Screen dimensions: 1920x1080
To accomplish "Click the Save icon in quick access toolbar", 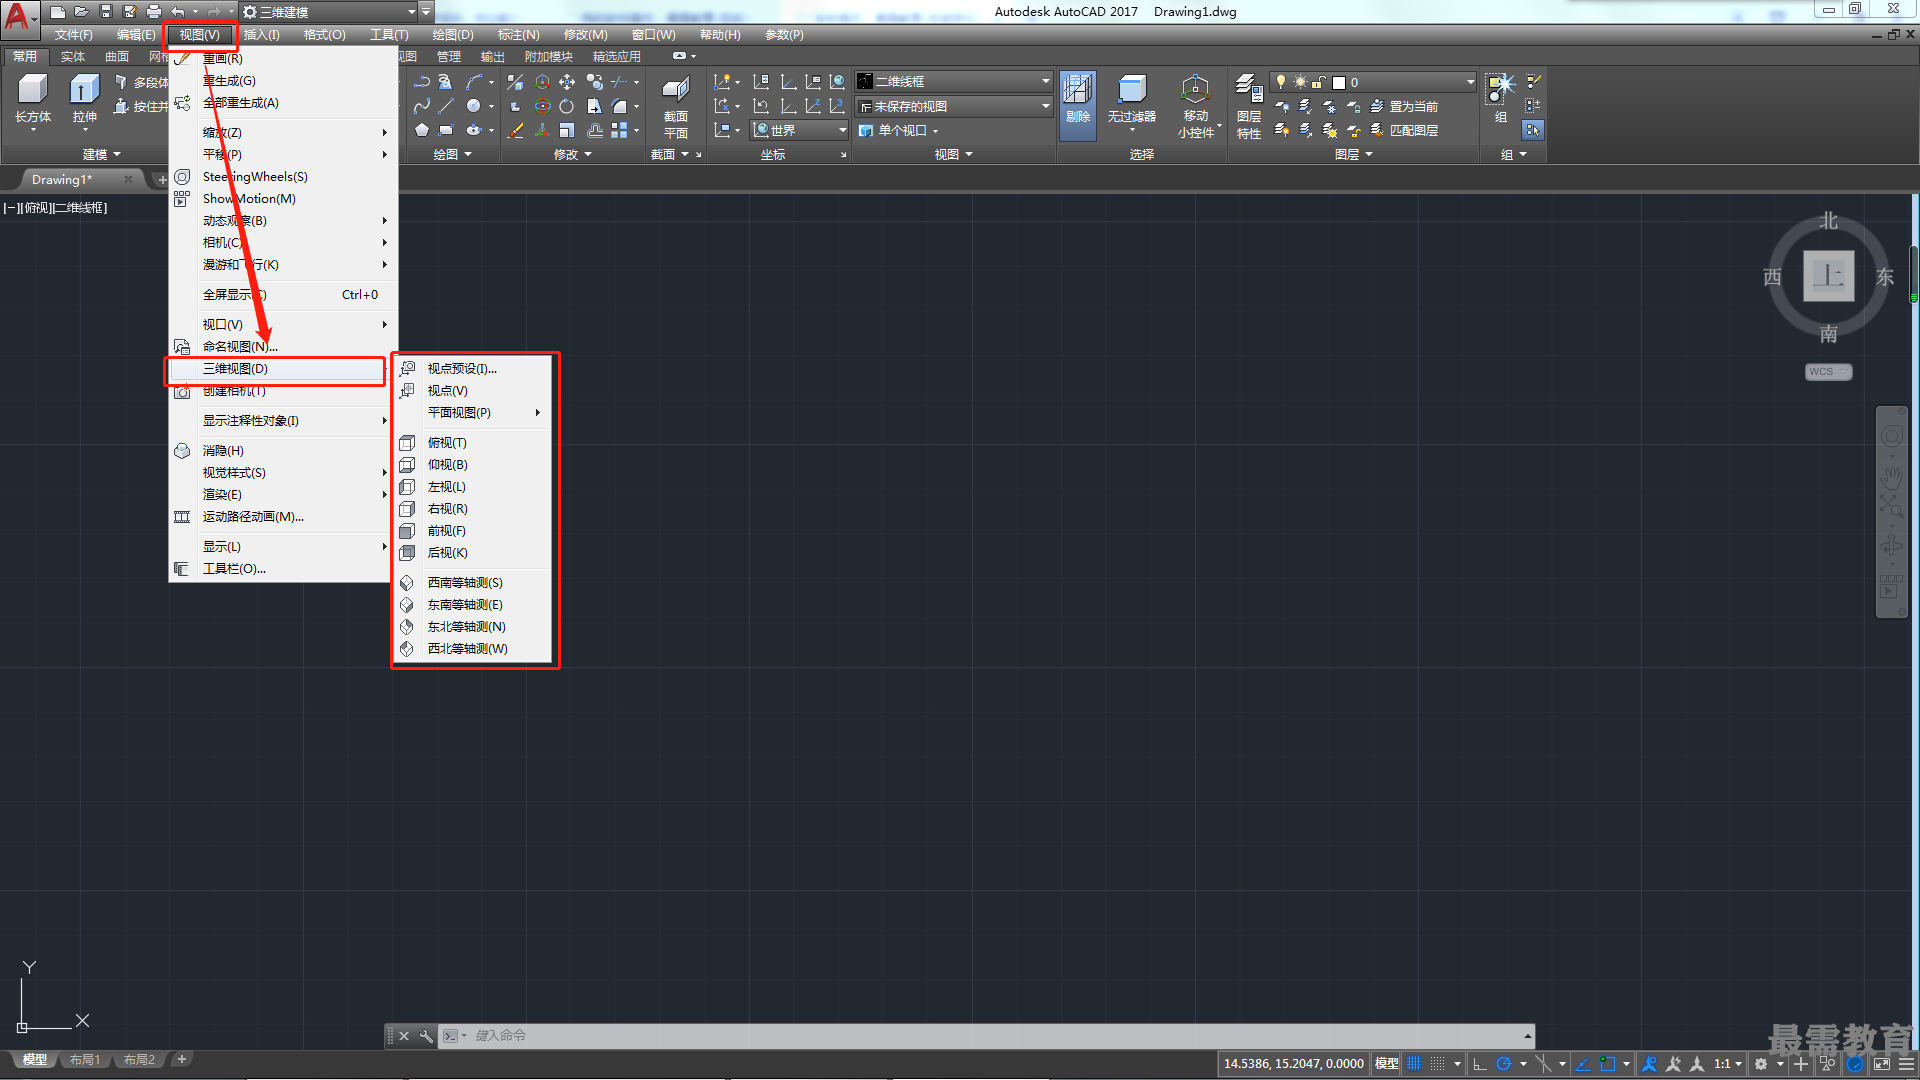I will tap(106, 12).
